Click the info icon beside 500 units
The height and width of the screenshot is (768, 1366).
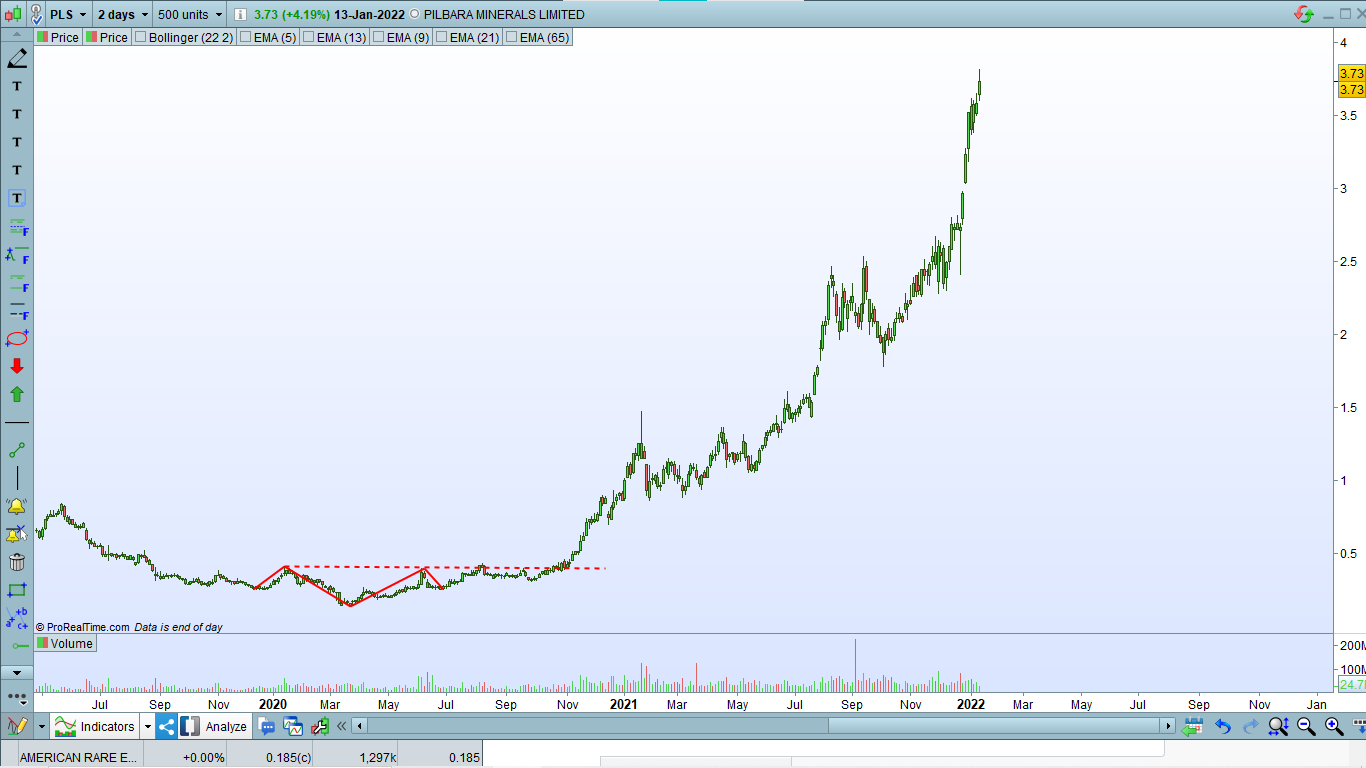pyautogui.click(x=240, y=15)
